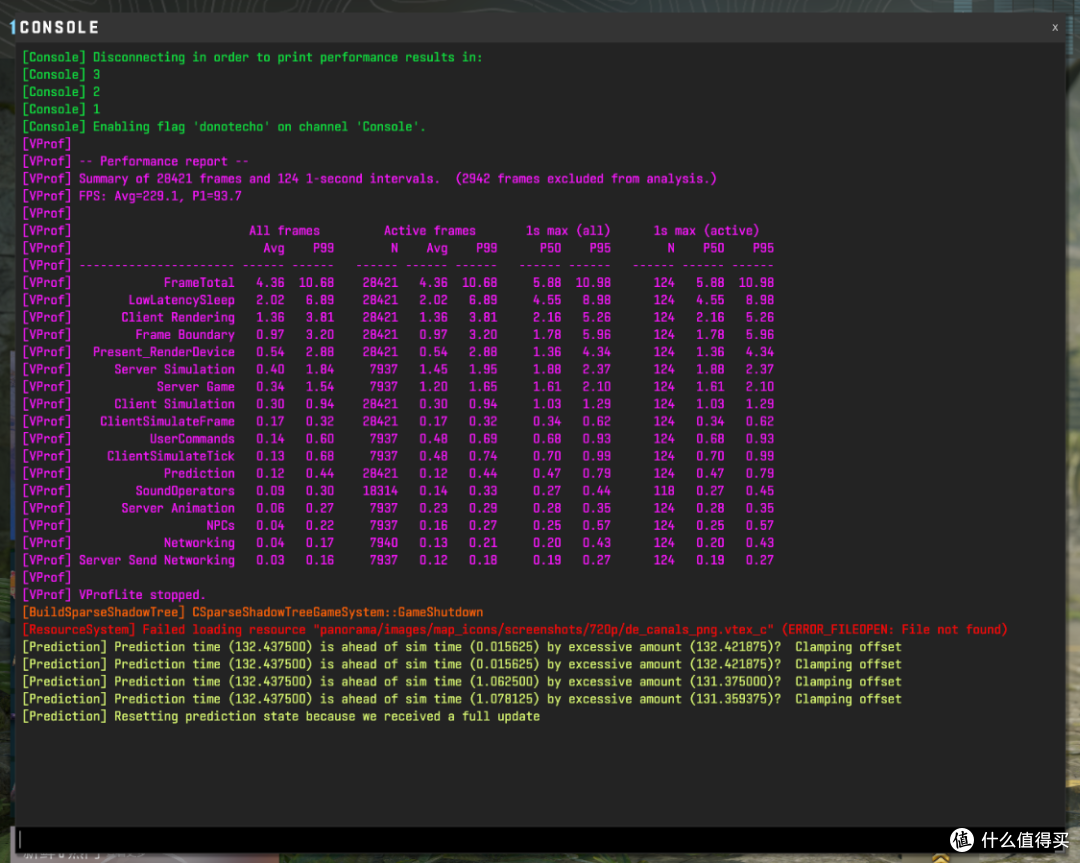Click the Prediction row label in table

[x=199, y=473]
